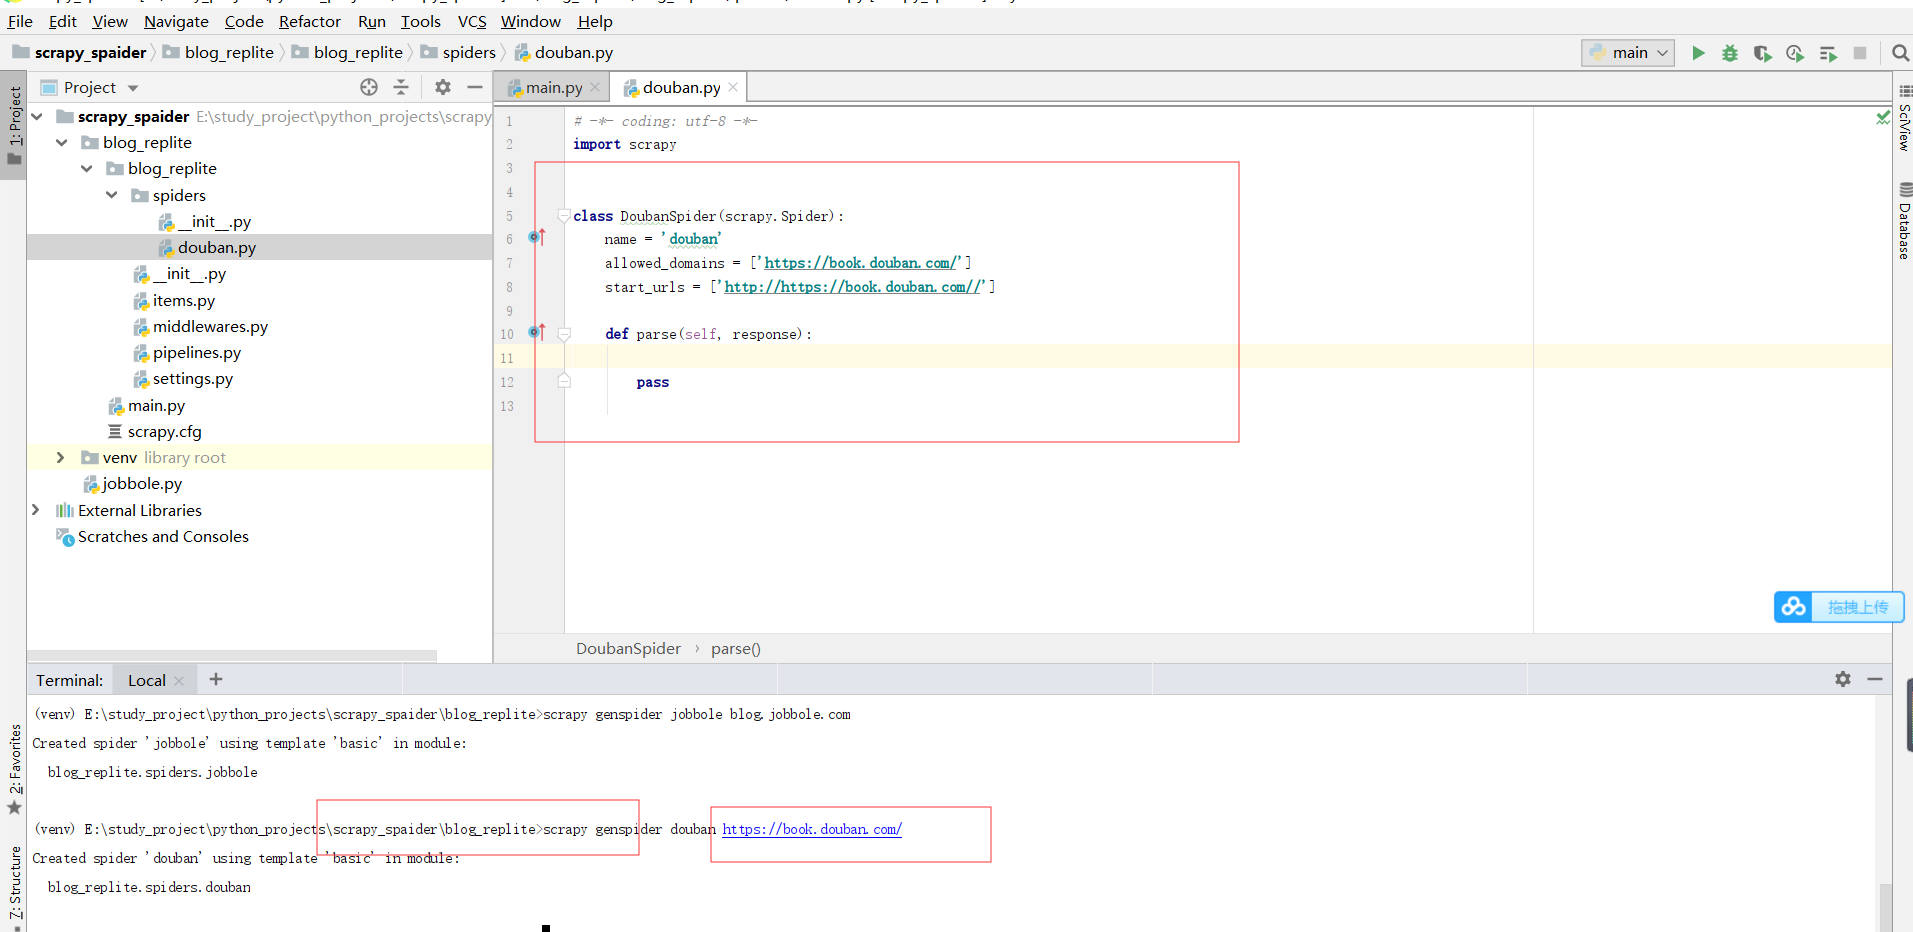Image resolution: width=1913 pixels, height=932 pixels.
Task: Click allowed_domains URL link on line 7
Action: (x=859, y=263)
